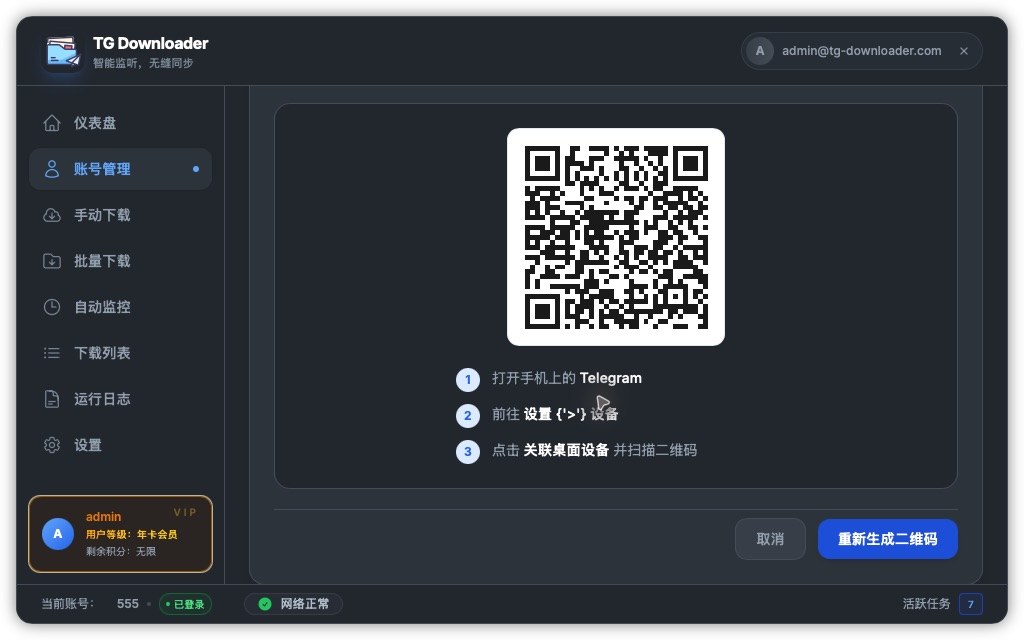Click the 已登录 status badge
The height and width of the screenshot is (640, 1024).
click(x=185, y=604)
